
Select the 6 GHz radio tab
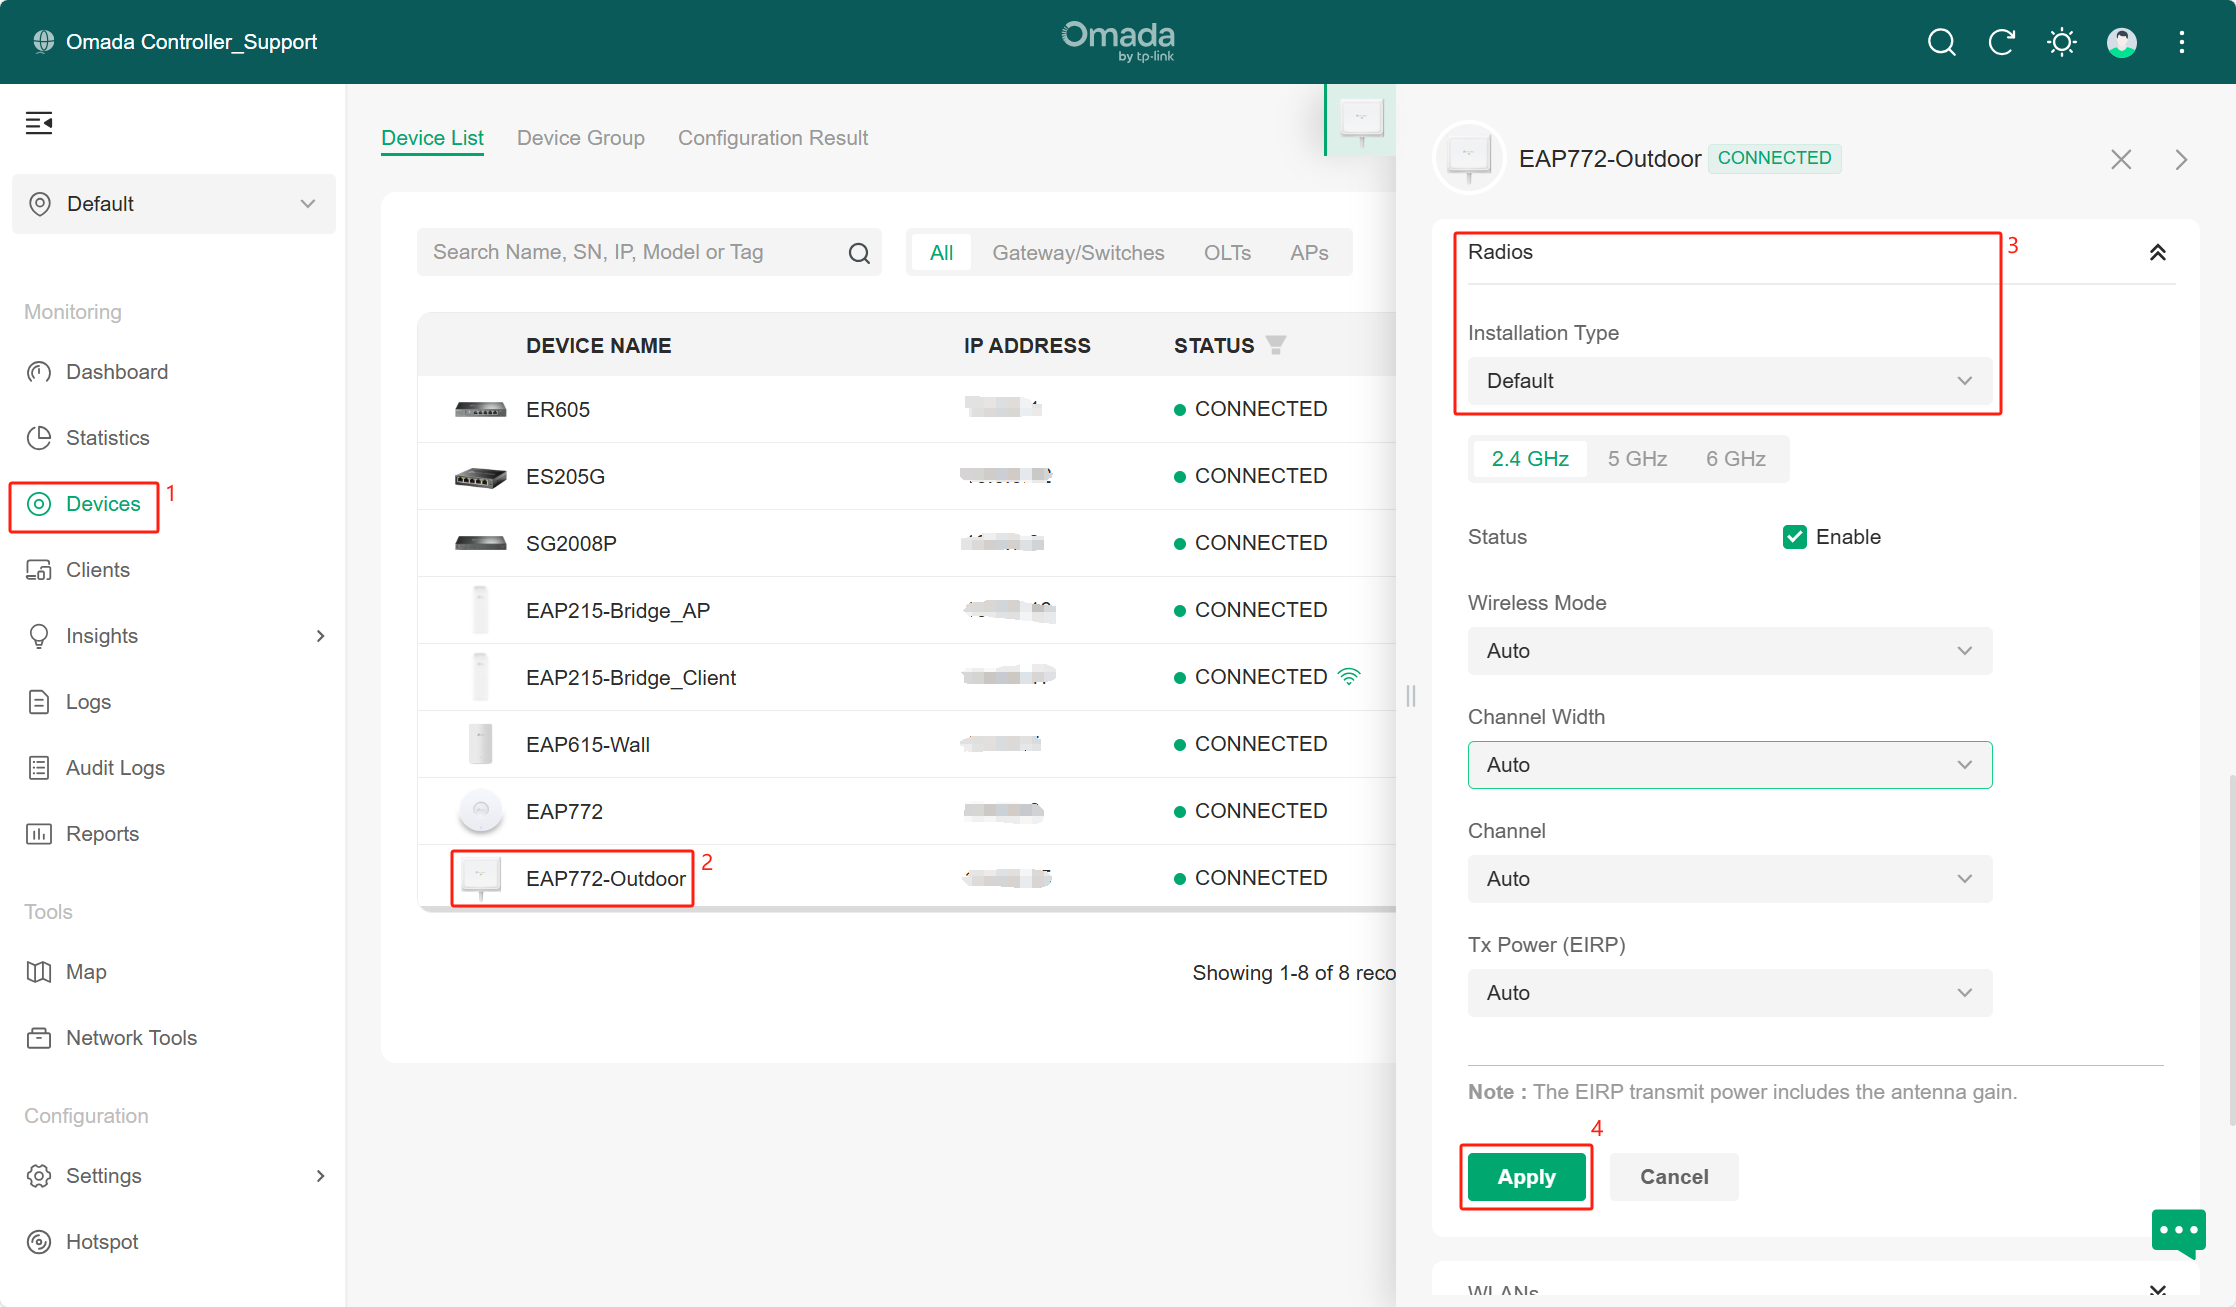tap(1735, 459)
